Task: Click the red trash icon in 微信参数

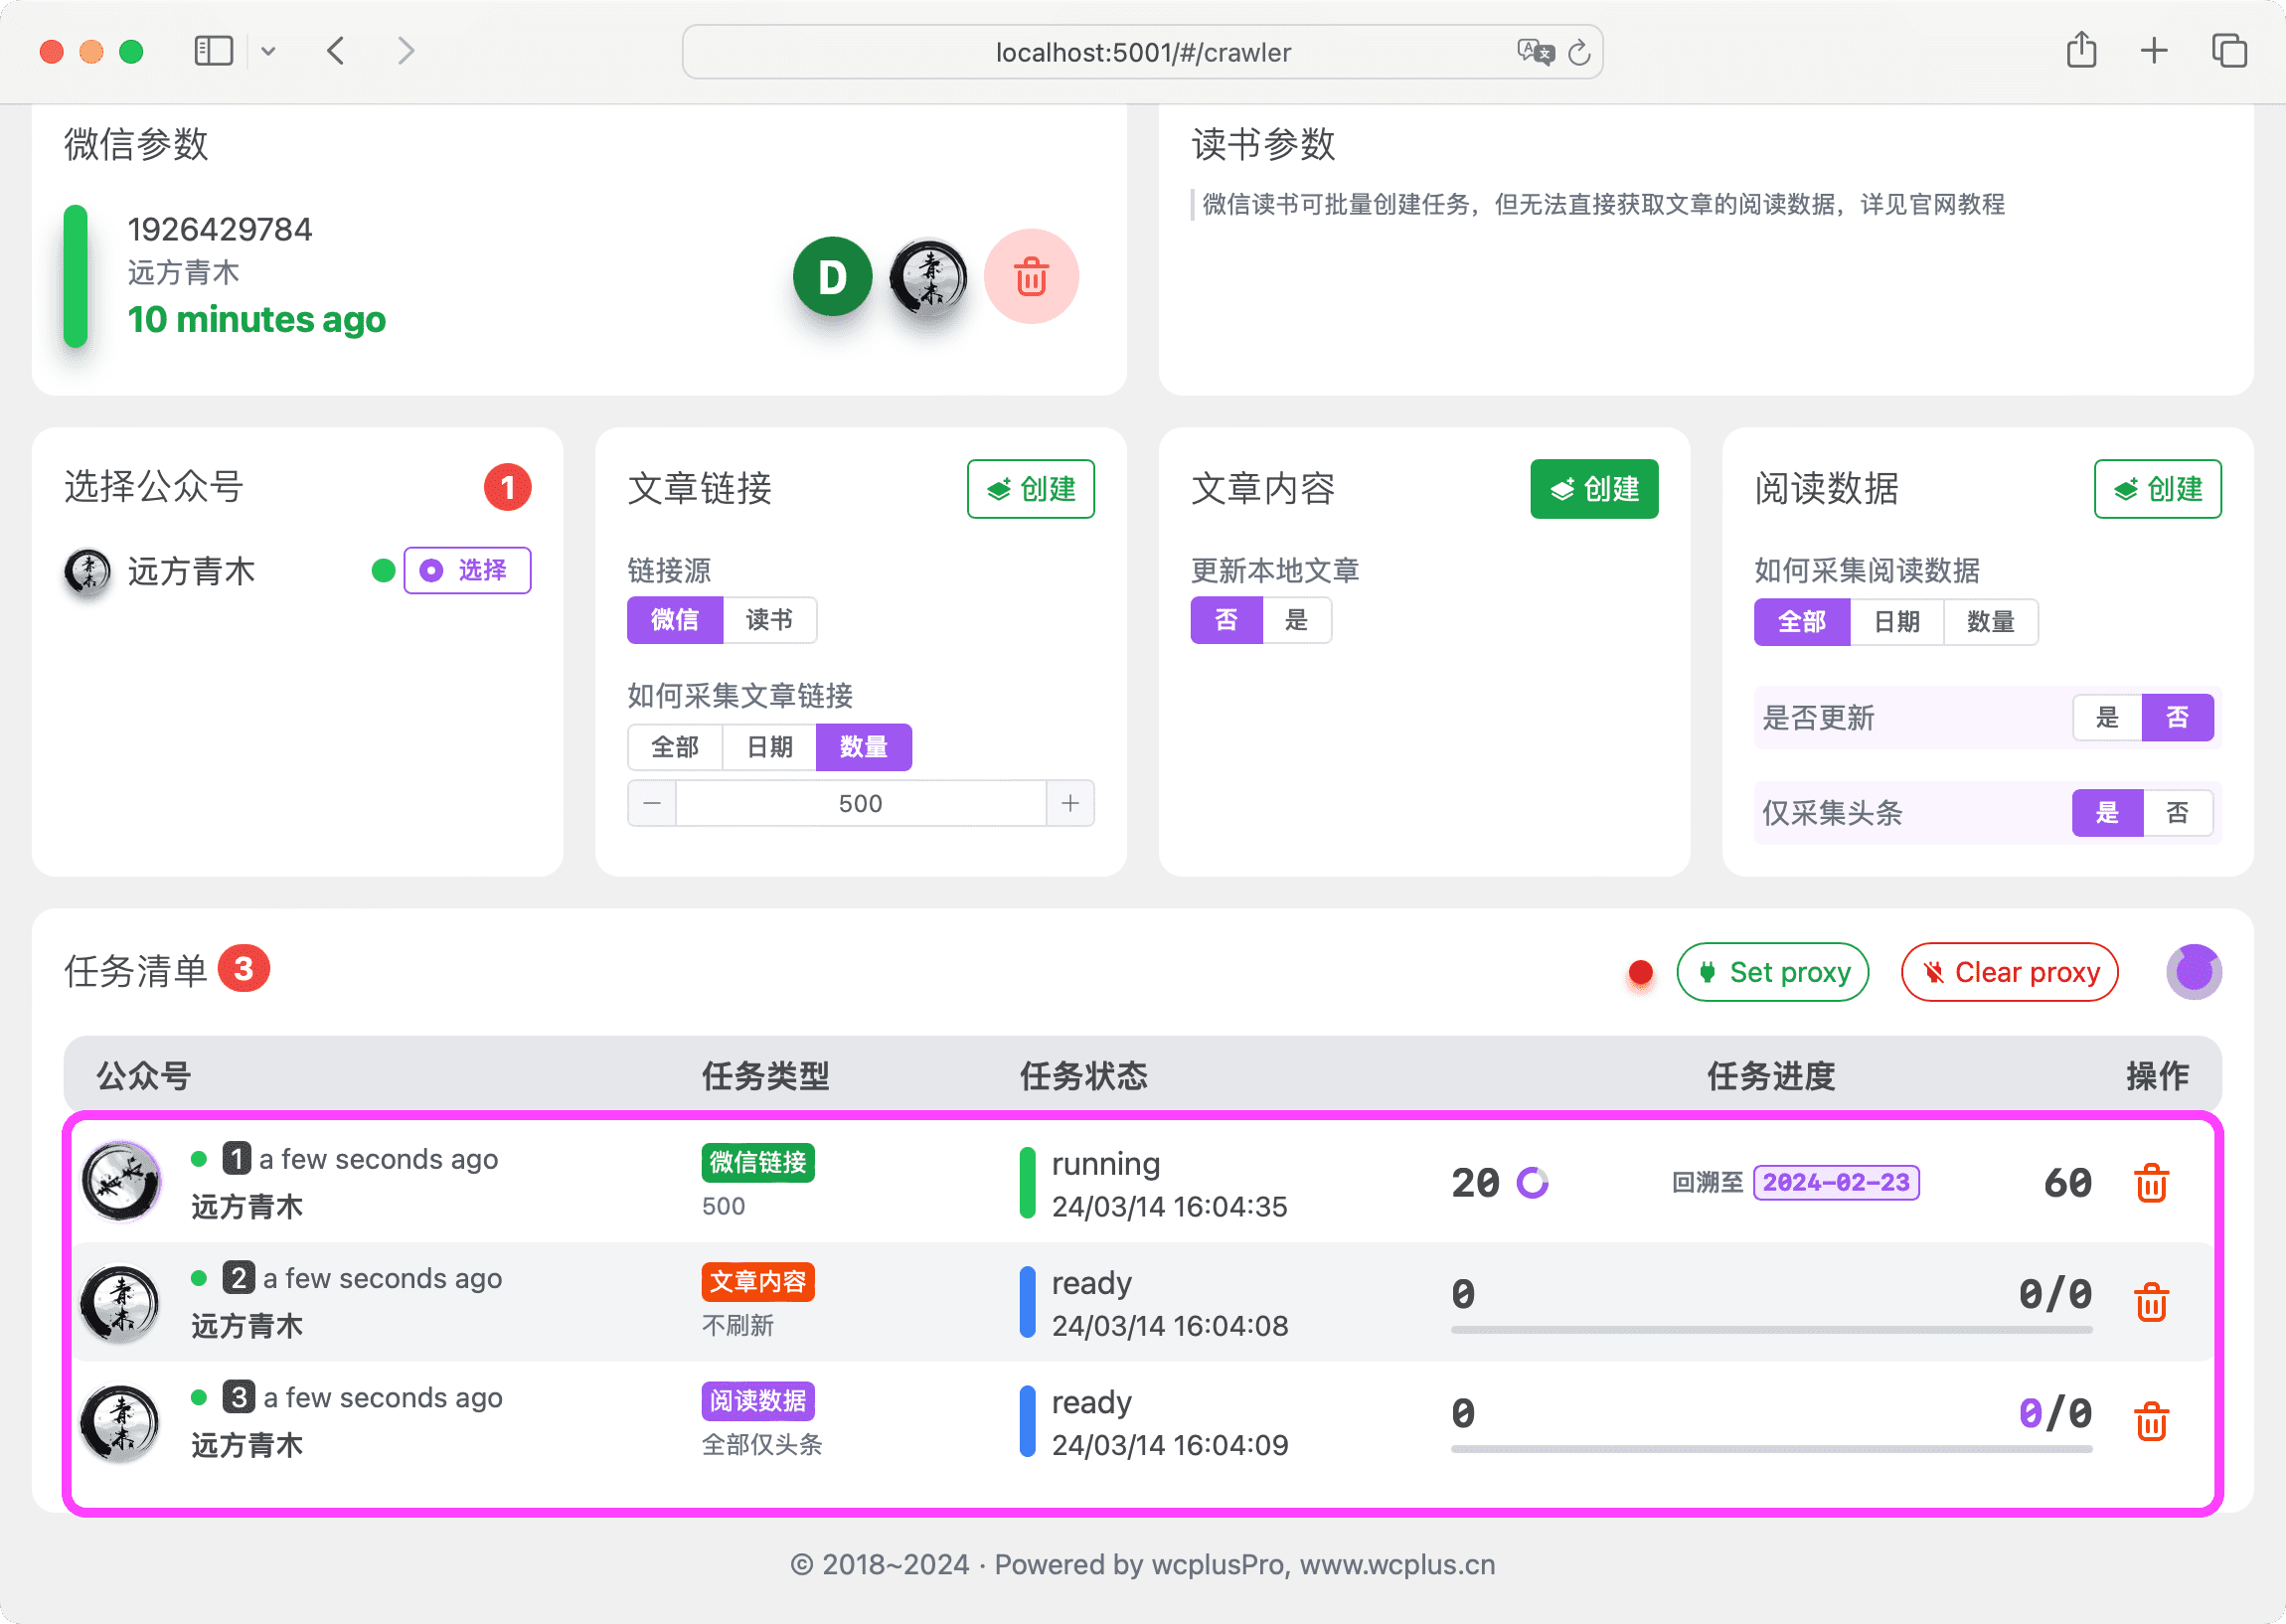Action: (x=1031, y=277)
